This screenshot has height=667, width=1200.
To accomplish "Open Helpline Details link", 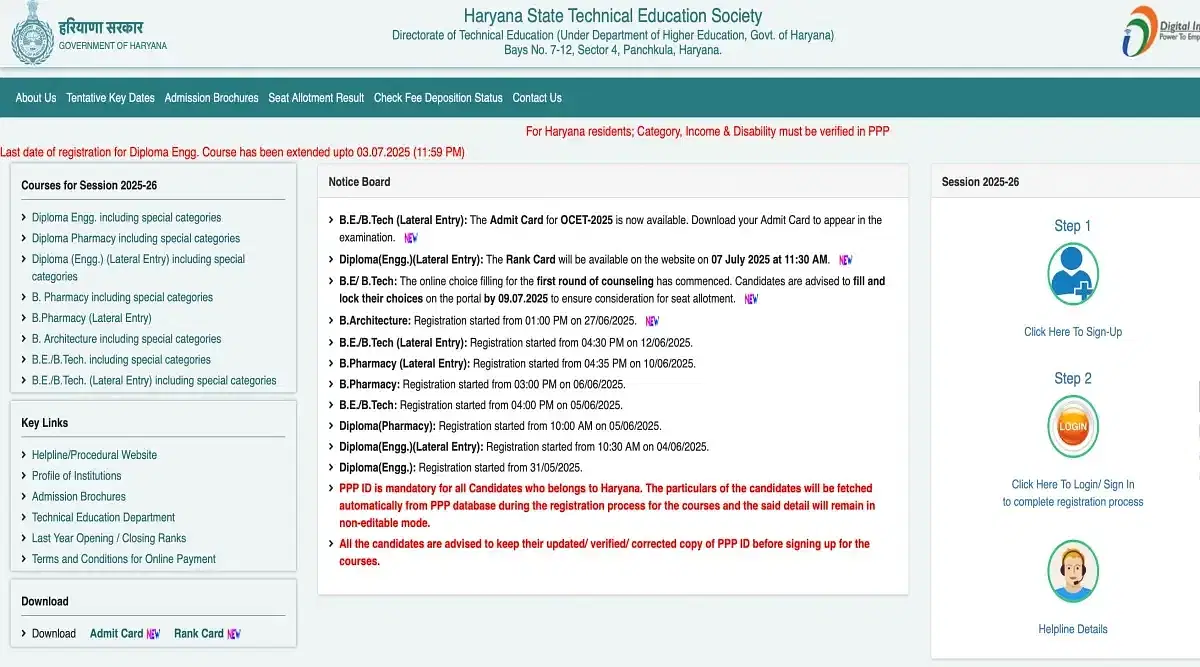I will (x=1073, y=629).
